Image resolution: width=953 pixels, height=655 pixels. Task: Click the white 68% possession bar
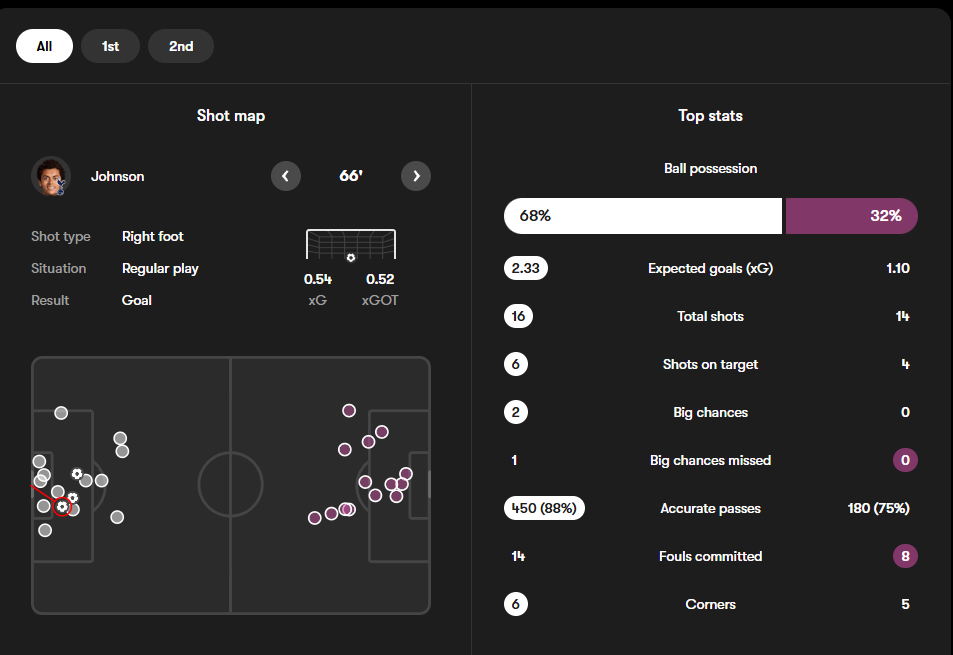[x=642, y=216]
